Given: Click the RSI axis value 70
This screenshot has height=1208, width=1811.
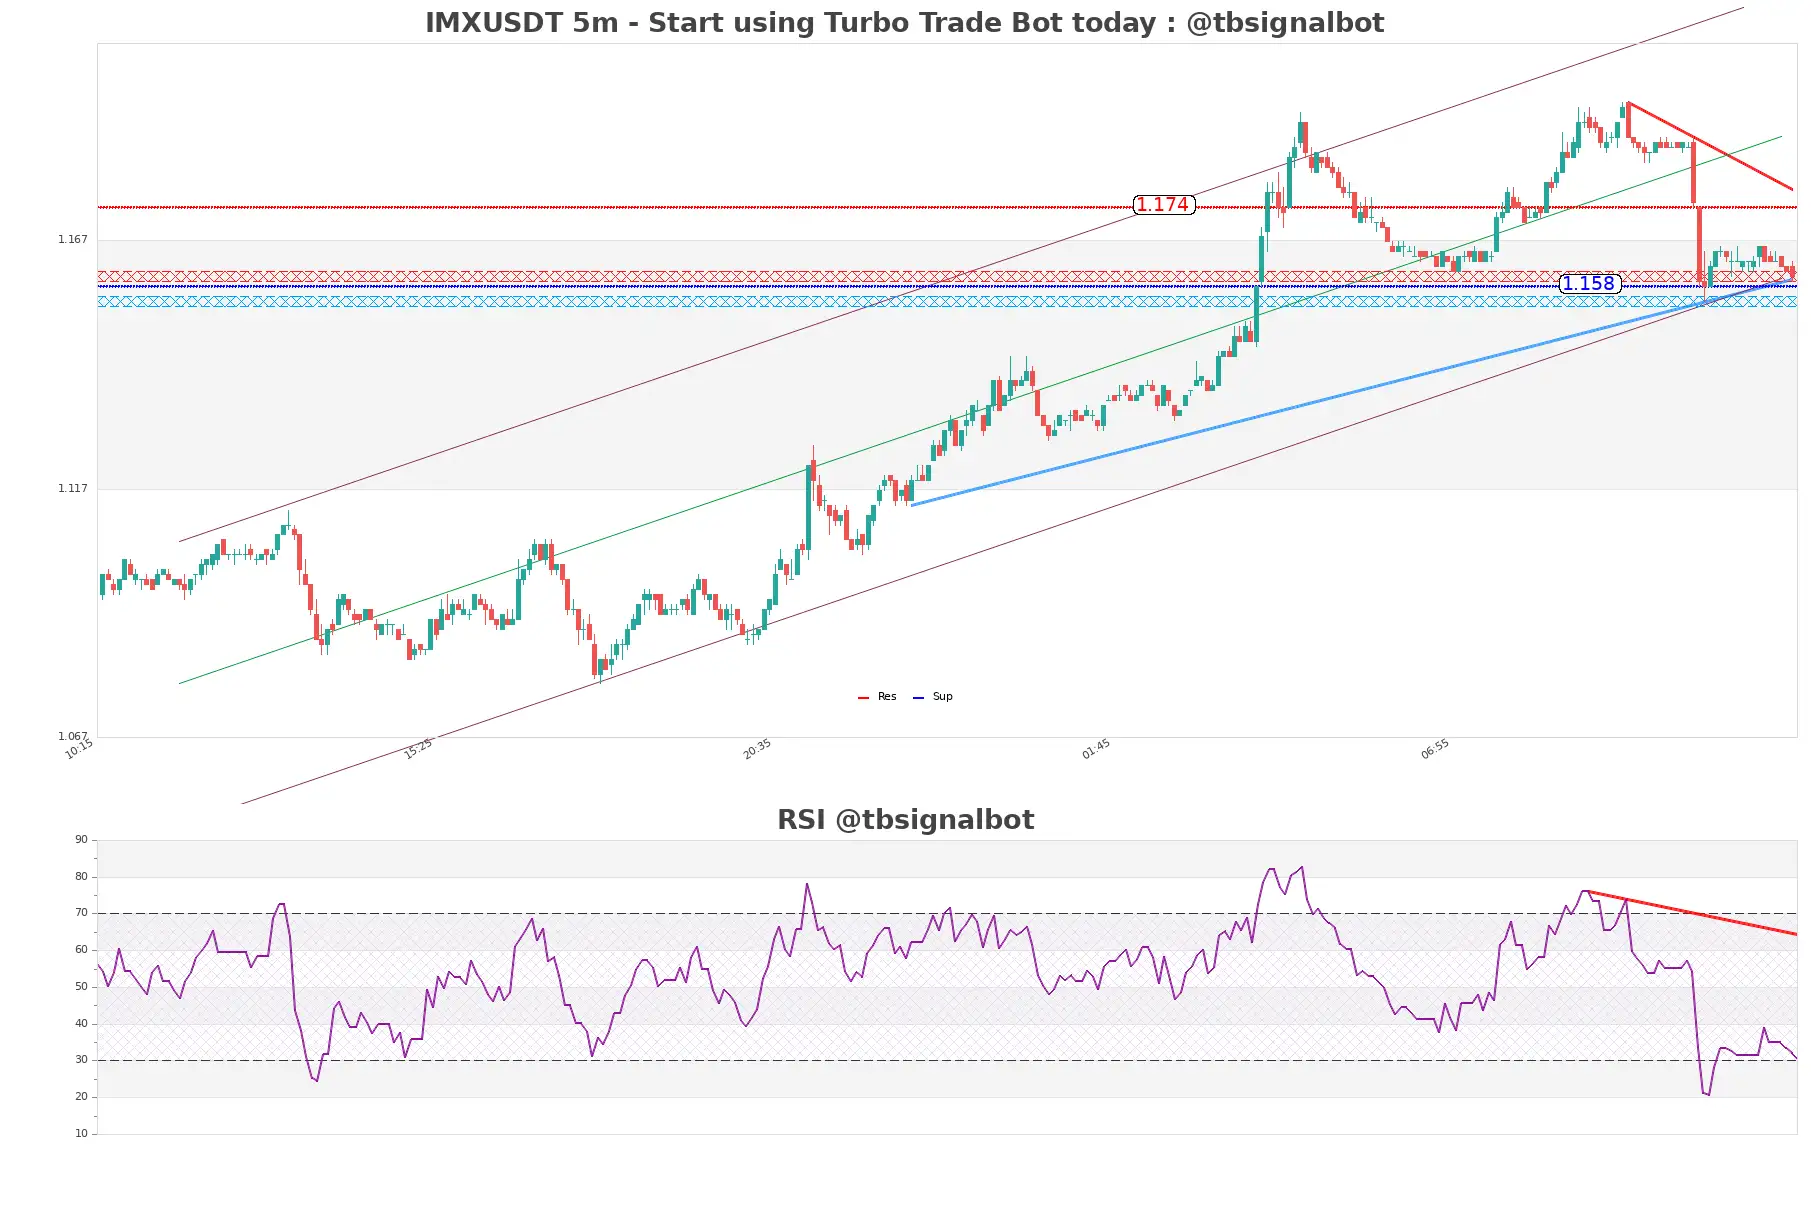Looking at the screenshot, I should [81, 913].
